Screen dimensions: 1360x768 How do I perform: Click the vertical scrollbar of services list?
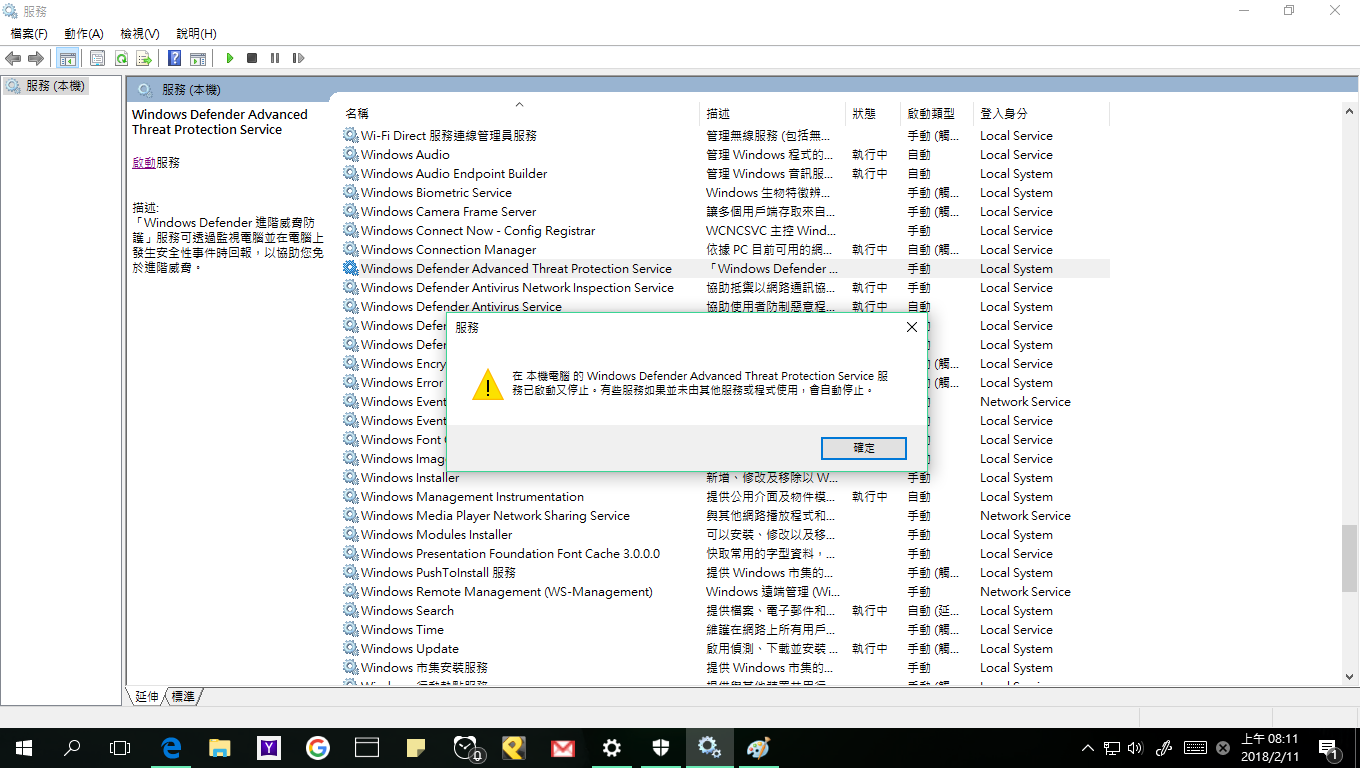pyautogui.click(x=1350, y=557)
